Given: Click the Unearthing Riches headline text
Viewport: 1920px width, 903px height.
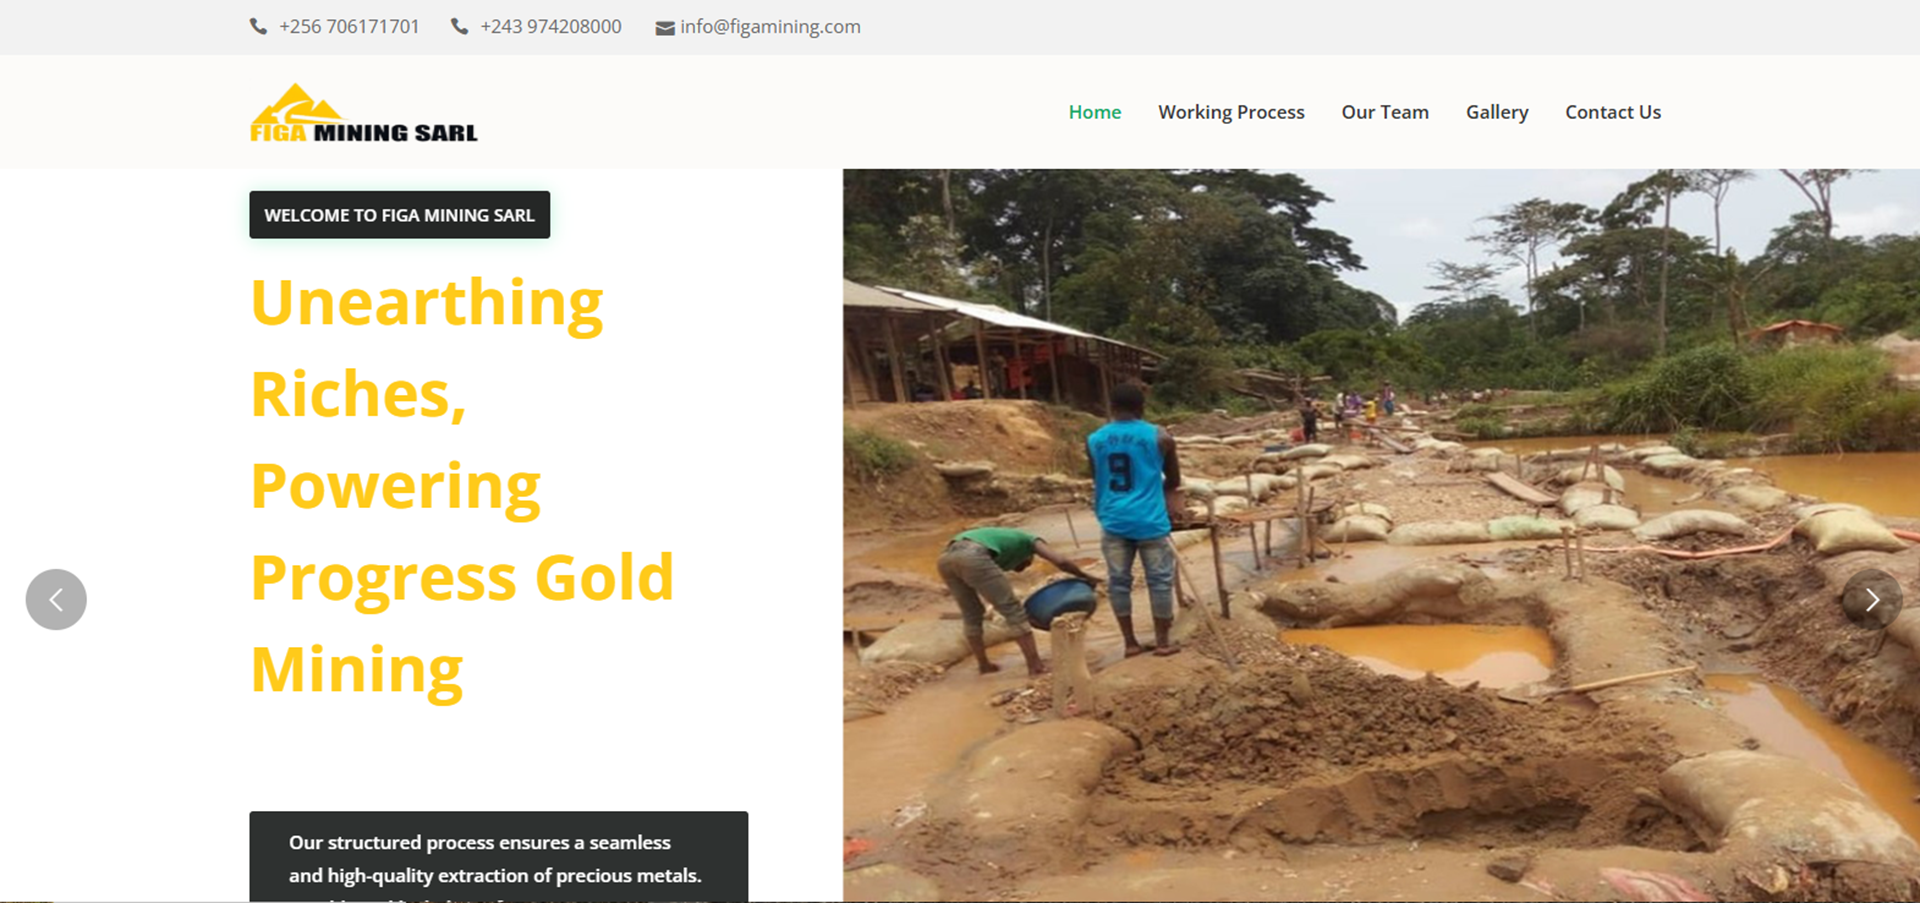Looking at the screenshot, I should click(427, 347).
